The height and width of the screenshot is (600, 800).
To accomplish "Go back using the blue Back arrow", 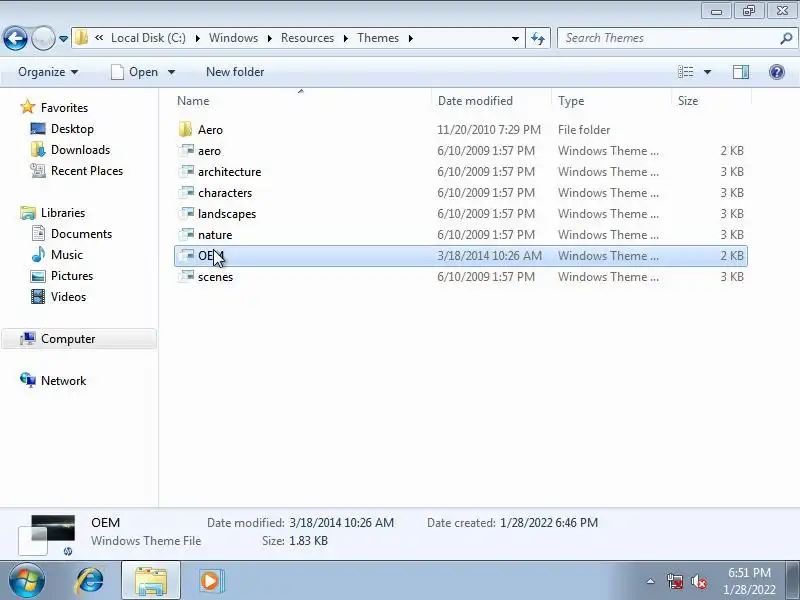I will click(15, 38).
